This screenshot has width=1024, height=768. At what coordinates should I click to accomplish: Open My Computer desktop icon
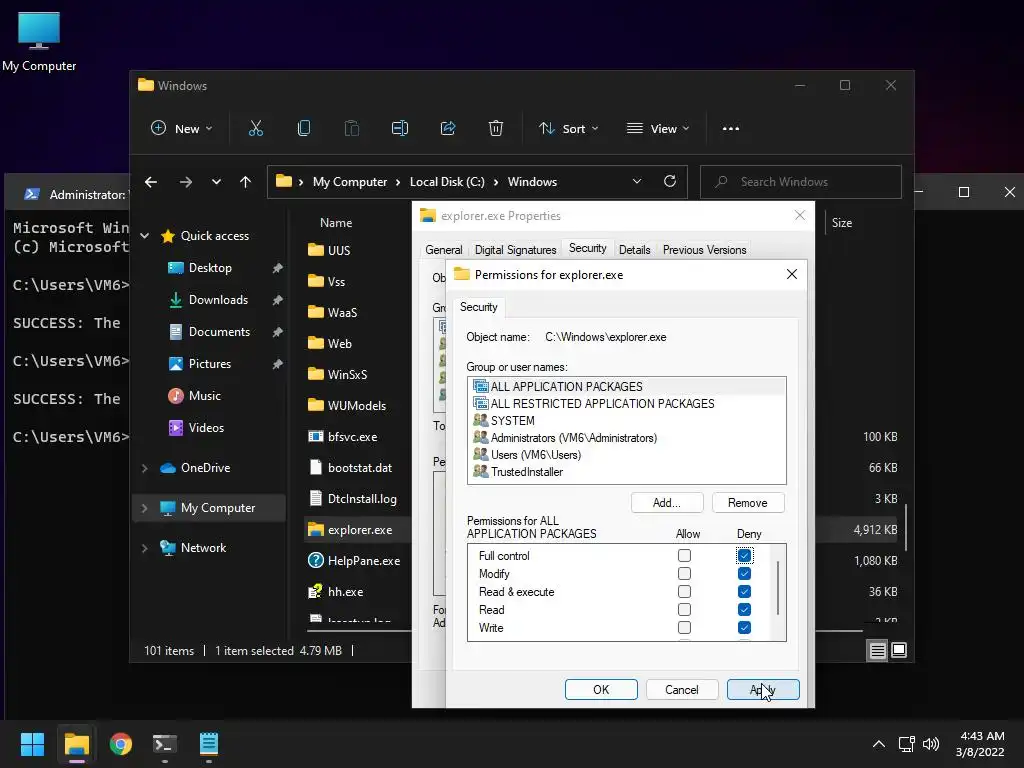[x=39, y=42]
